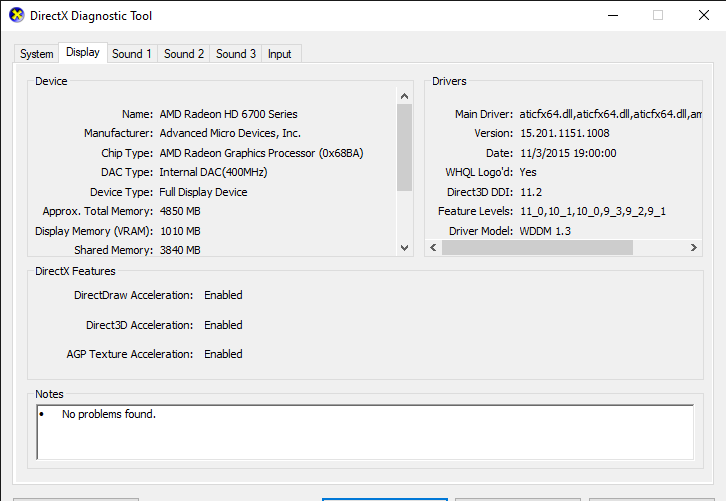The image size is (726, 501).
Task: Click WHQL Logo'd value 'Yes'
Action: coord(528,172)
